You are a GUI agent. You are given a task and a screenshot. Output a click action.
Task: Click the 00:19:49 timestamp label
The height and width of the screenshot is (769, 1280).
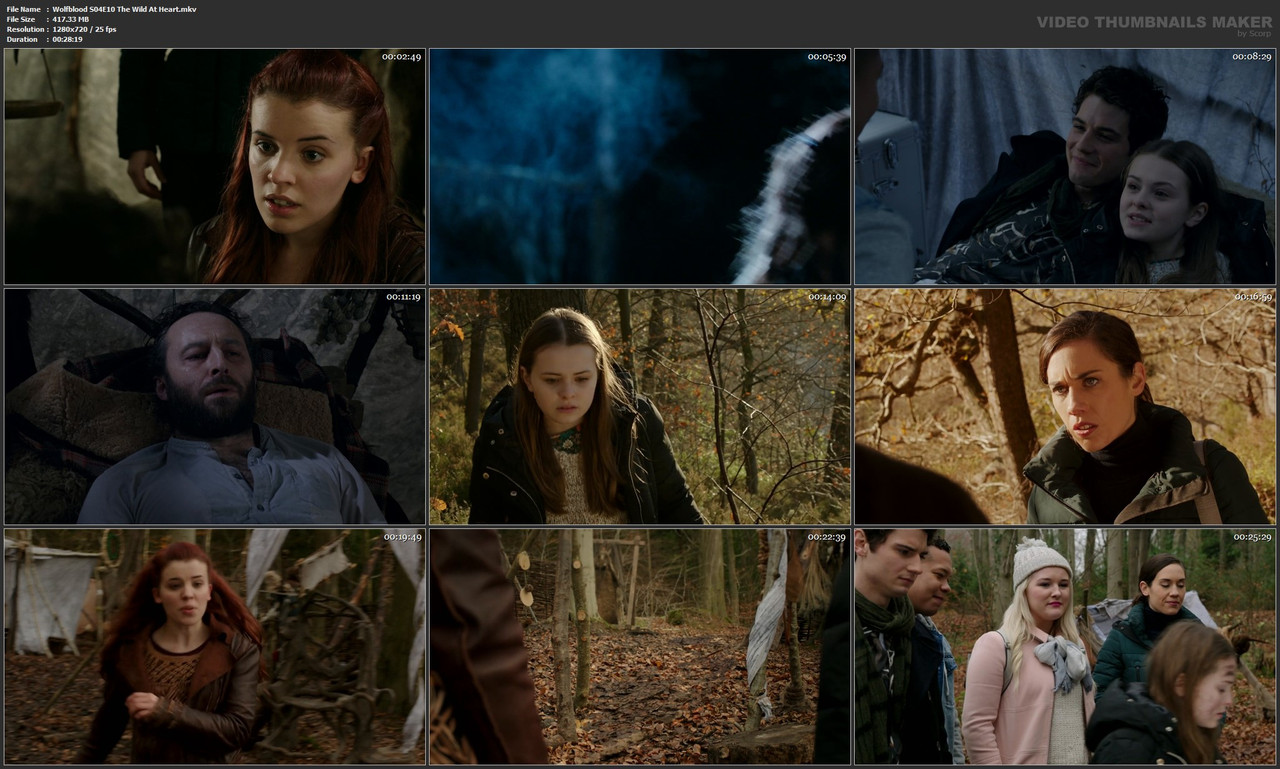[x=402, y=537]
